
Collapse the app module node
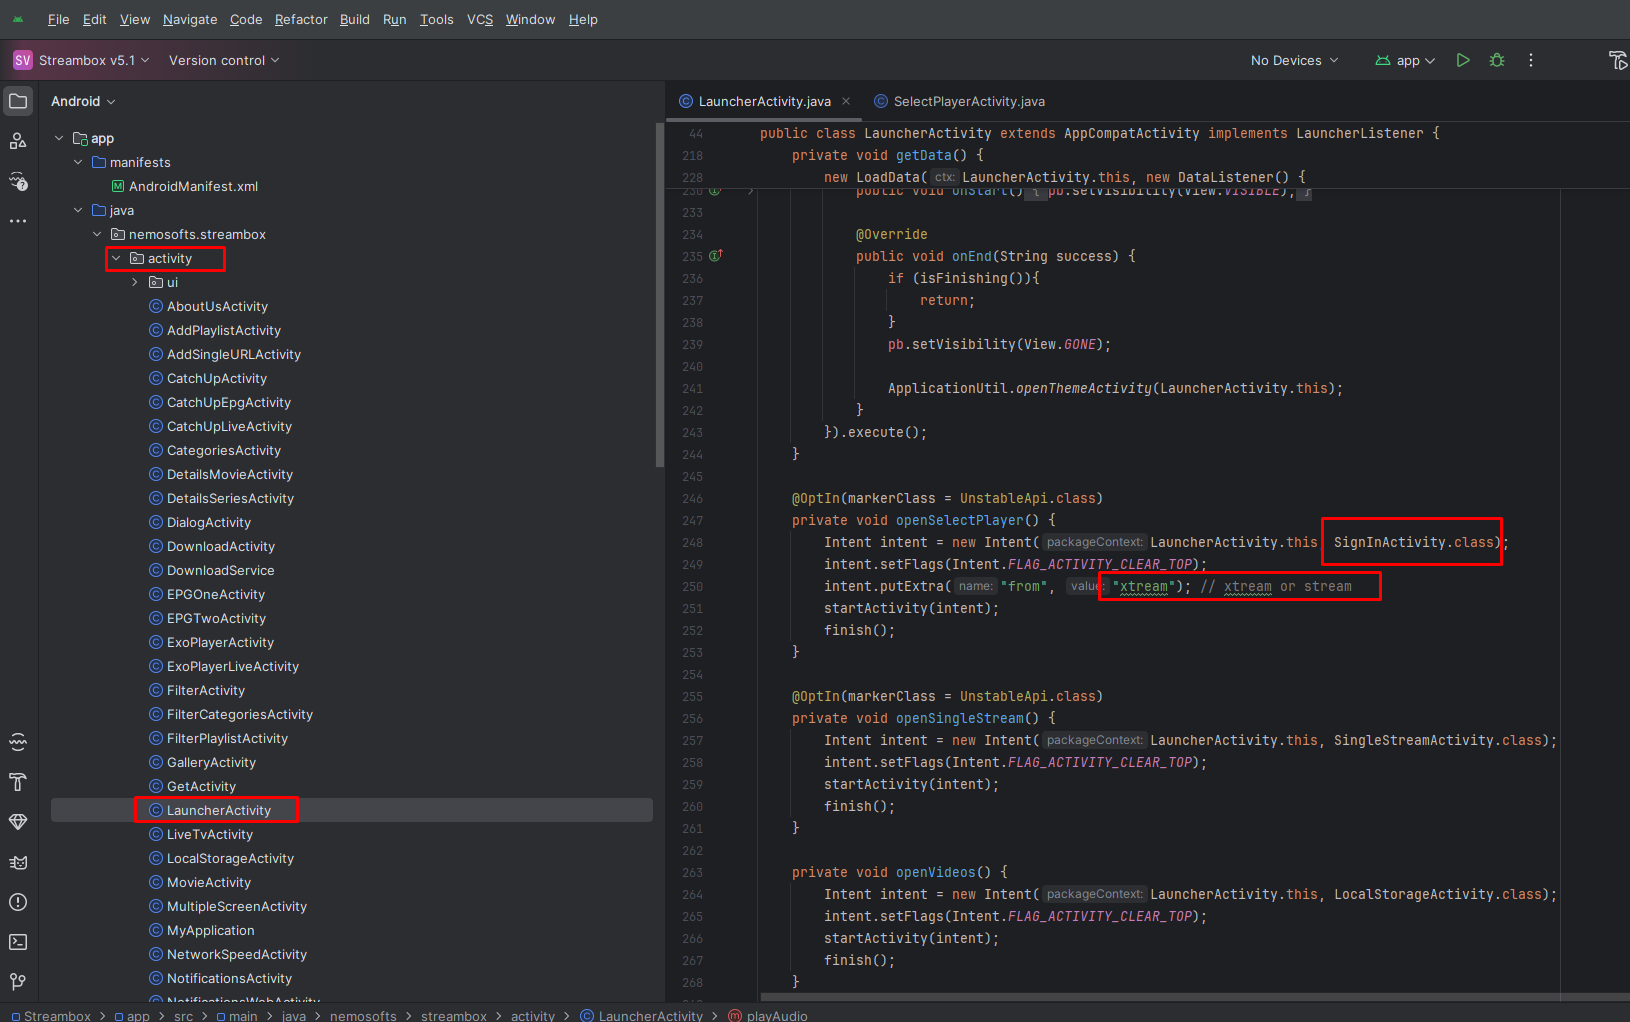pyautogui.click(x=59, y=138)
